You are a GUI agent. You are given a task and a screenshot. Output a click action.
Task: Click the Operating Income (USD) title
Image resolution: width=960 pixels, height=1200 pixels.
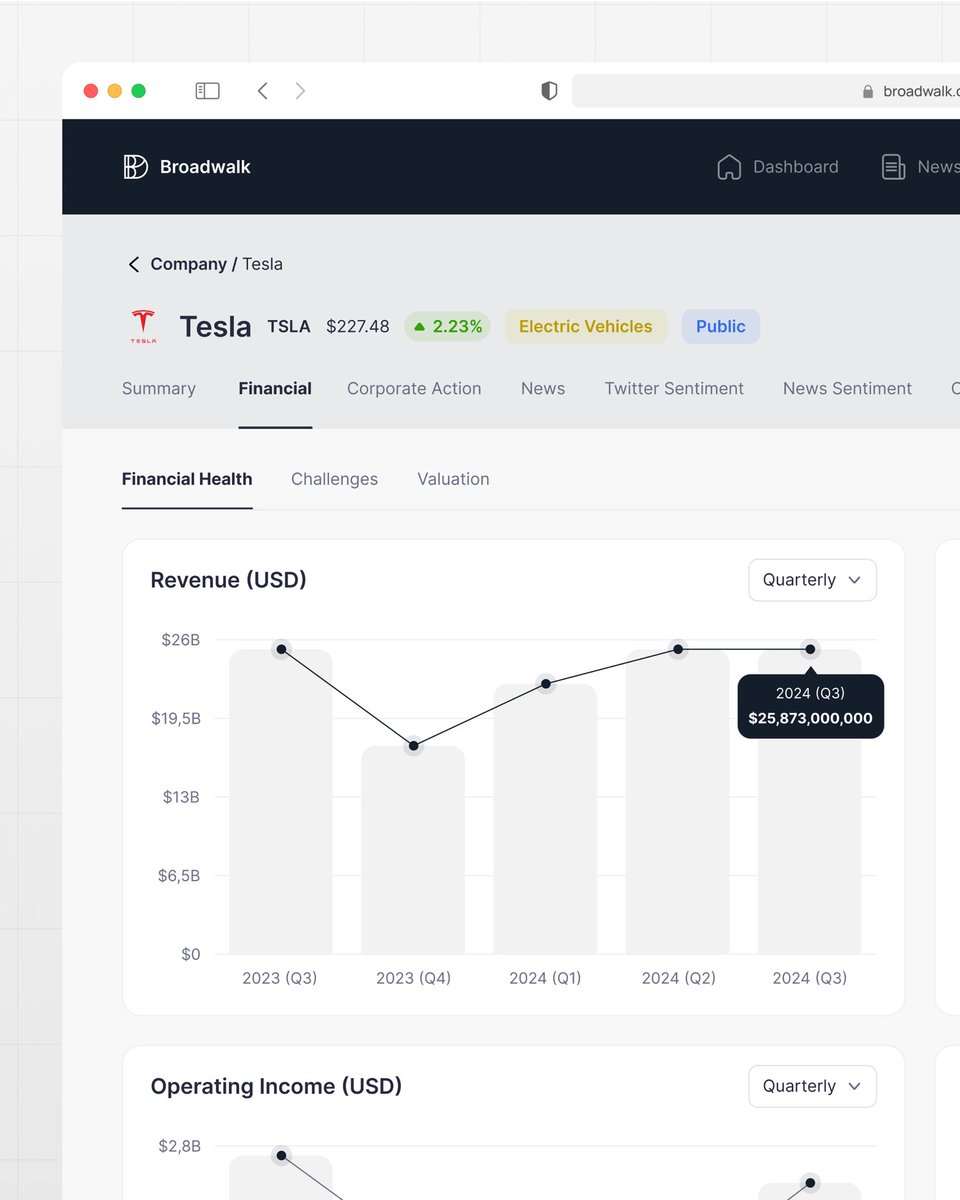coord(276,1086)
